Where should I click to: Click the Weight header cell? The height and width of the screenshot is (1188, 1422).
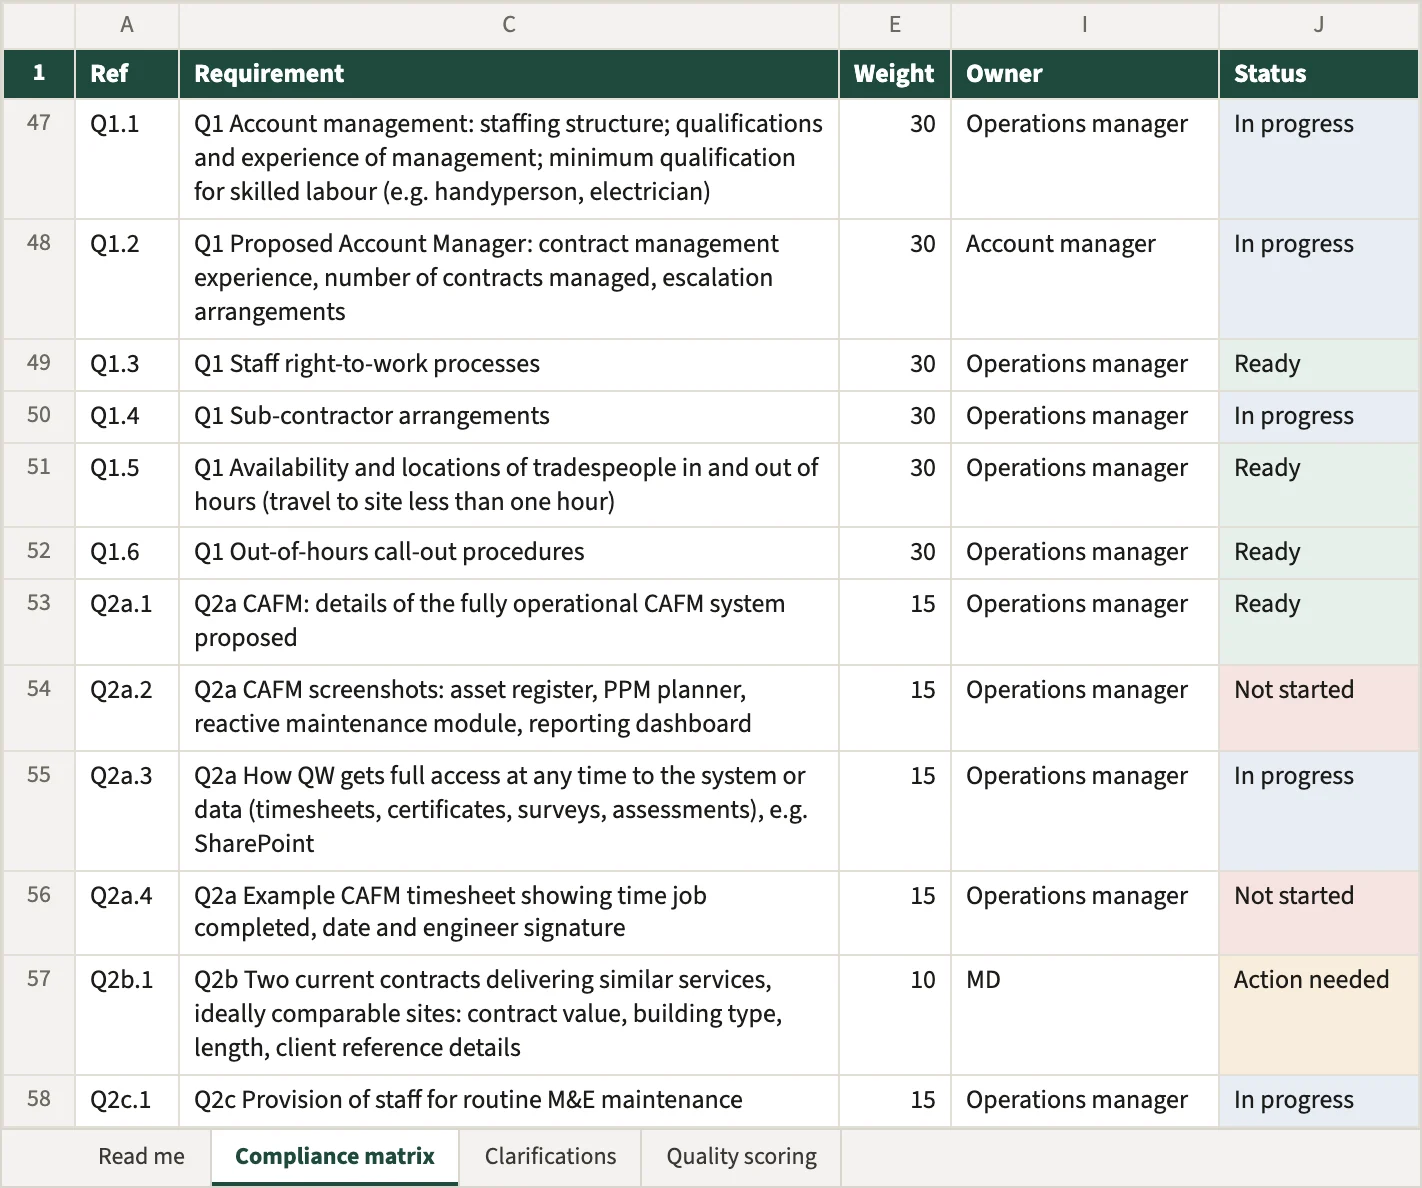click(895, 74)
